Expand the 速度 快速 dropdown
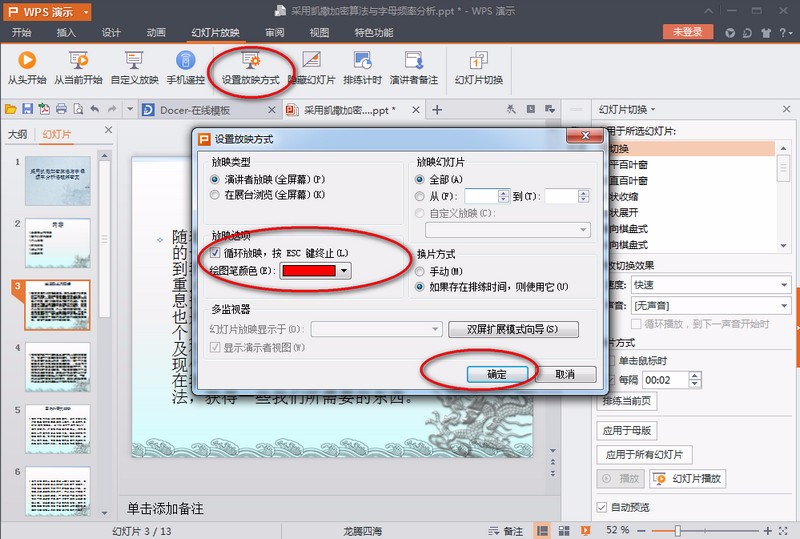 [782, 284]
